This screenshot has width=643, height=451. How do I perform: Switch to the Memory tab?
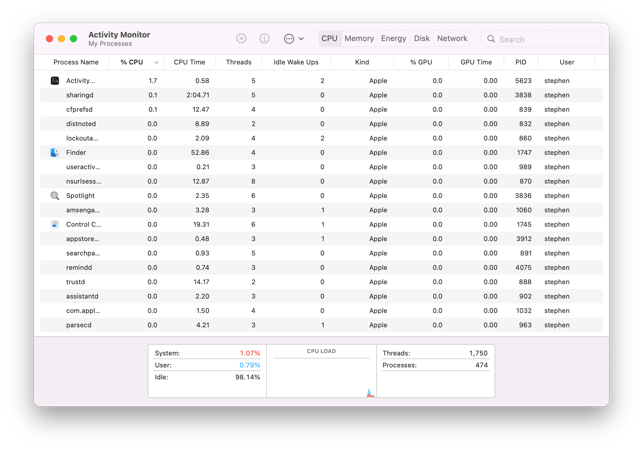(359, 39)
